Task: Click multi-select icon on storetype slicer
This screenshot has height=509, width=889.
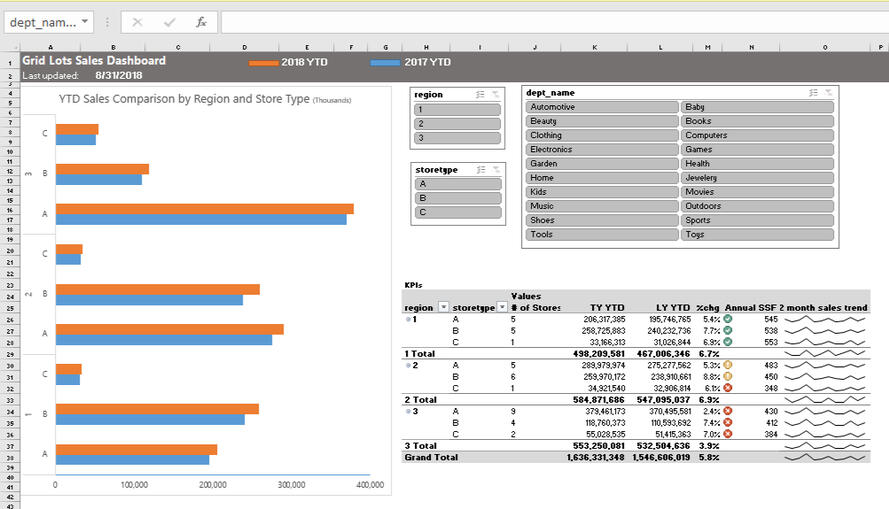Action: click(x=480, y=170)
